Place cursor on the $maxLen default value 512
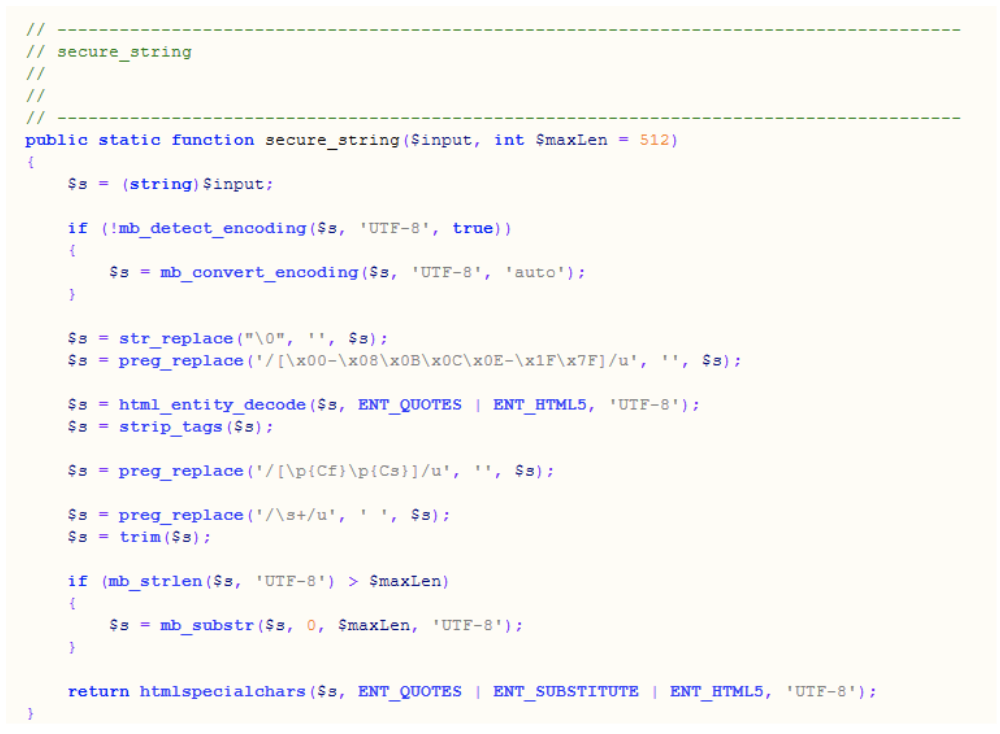The height and width of the screenshot is (734, 1000). (x=655, y=140)
